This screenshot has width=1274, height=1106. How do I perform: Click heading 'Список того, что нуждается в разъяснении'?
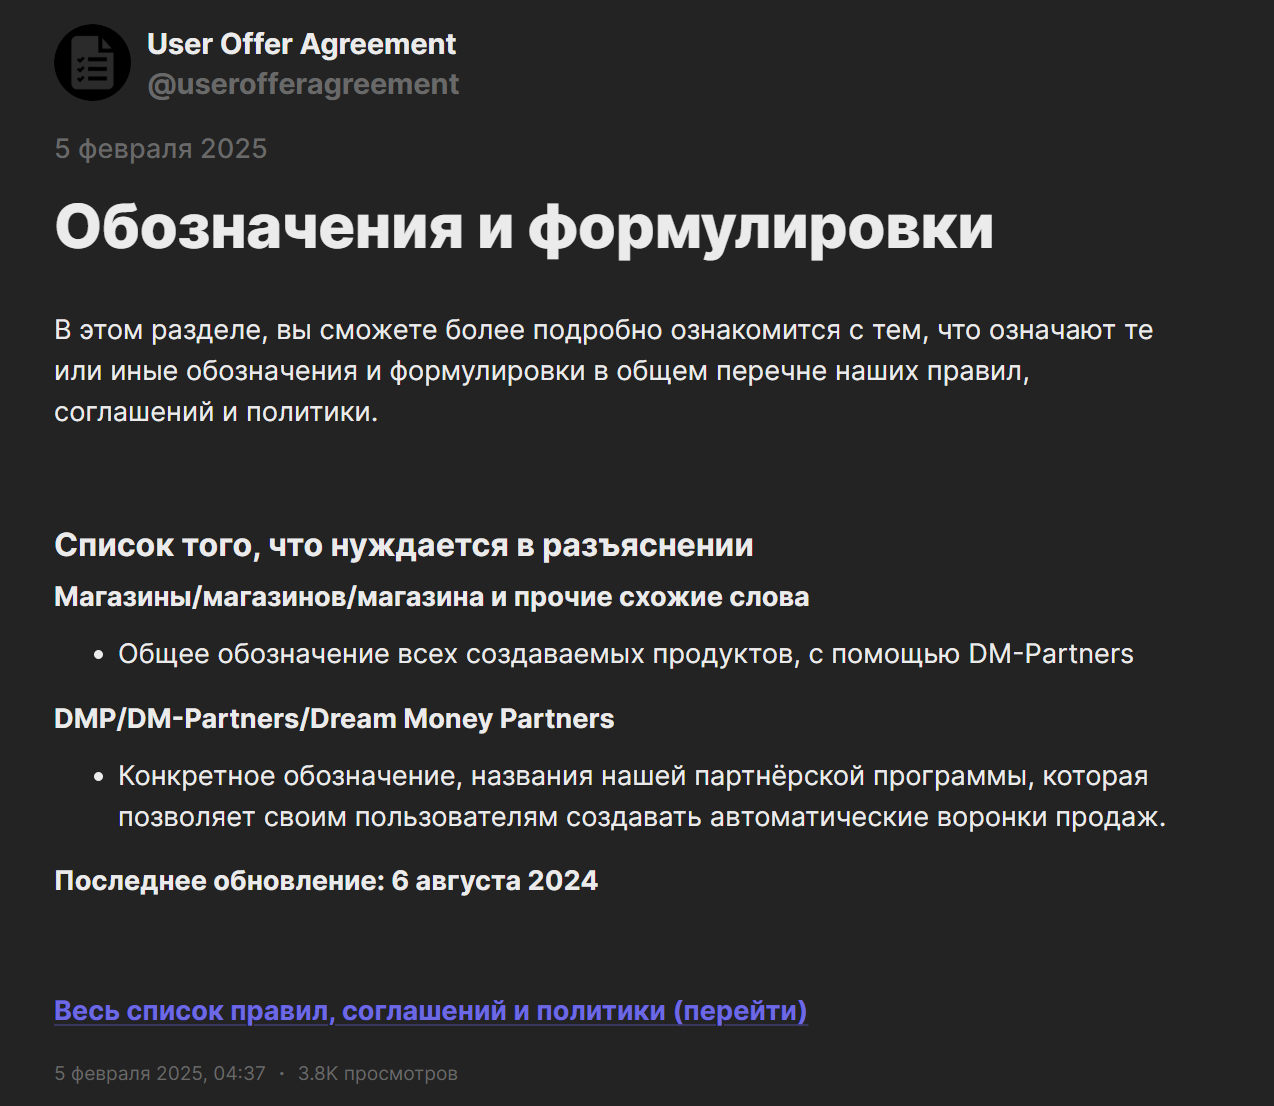404,545
